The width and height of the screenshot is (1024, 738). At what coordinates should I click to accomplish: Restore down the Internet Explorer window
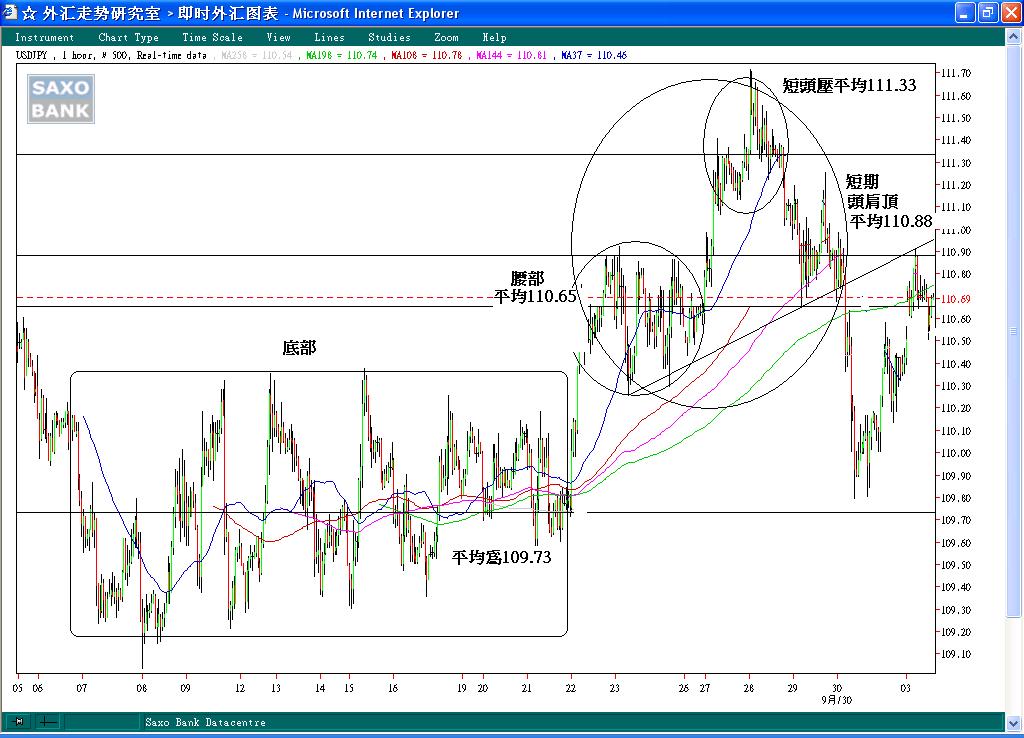[987, 12]
